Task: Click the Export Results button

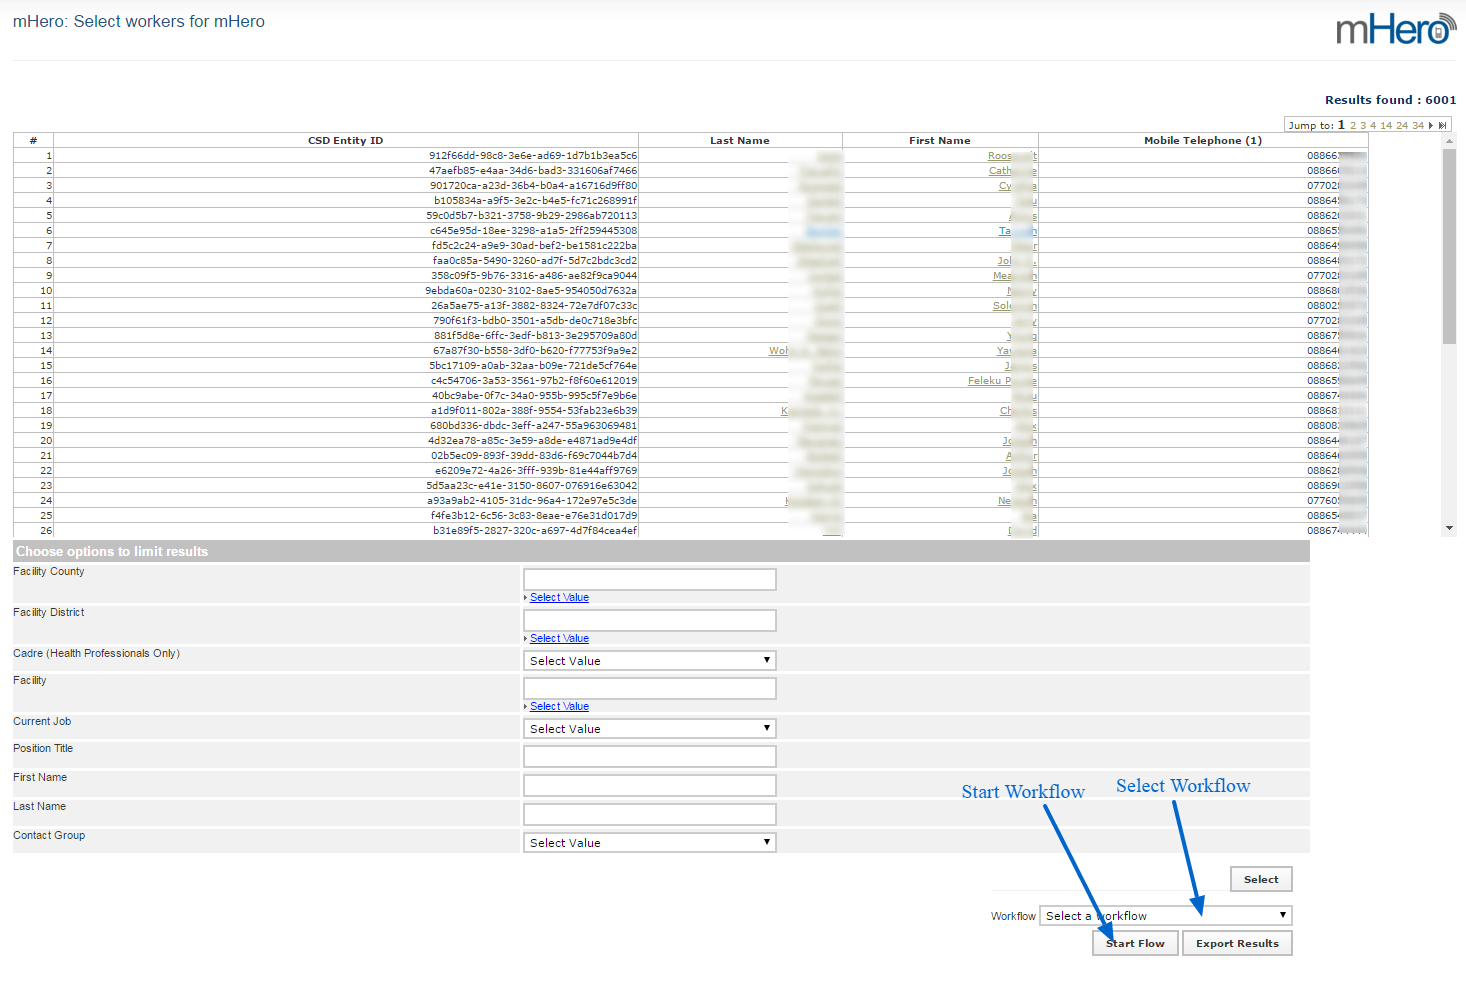Action: (x=1237, y=943)
